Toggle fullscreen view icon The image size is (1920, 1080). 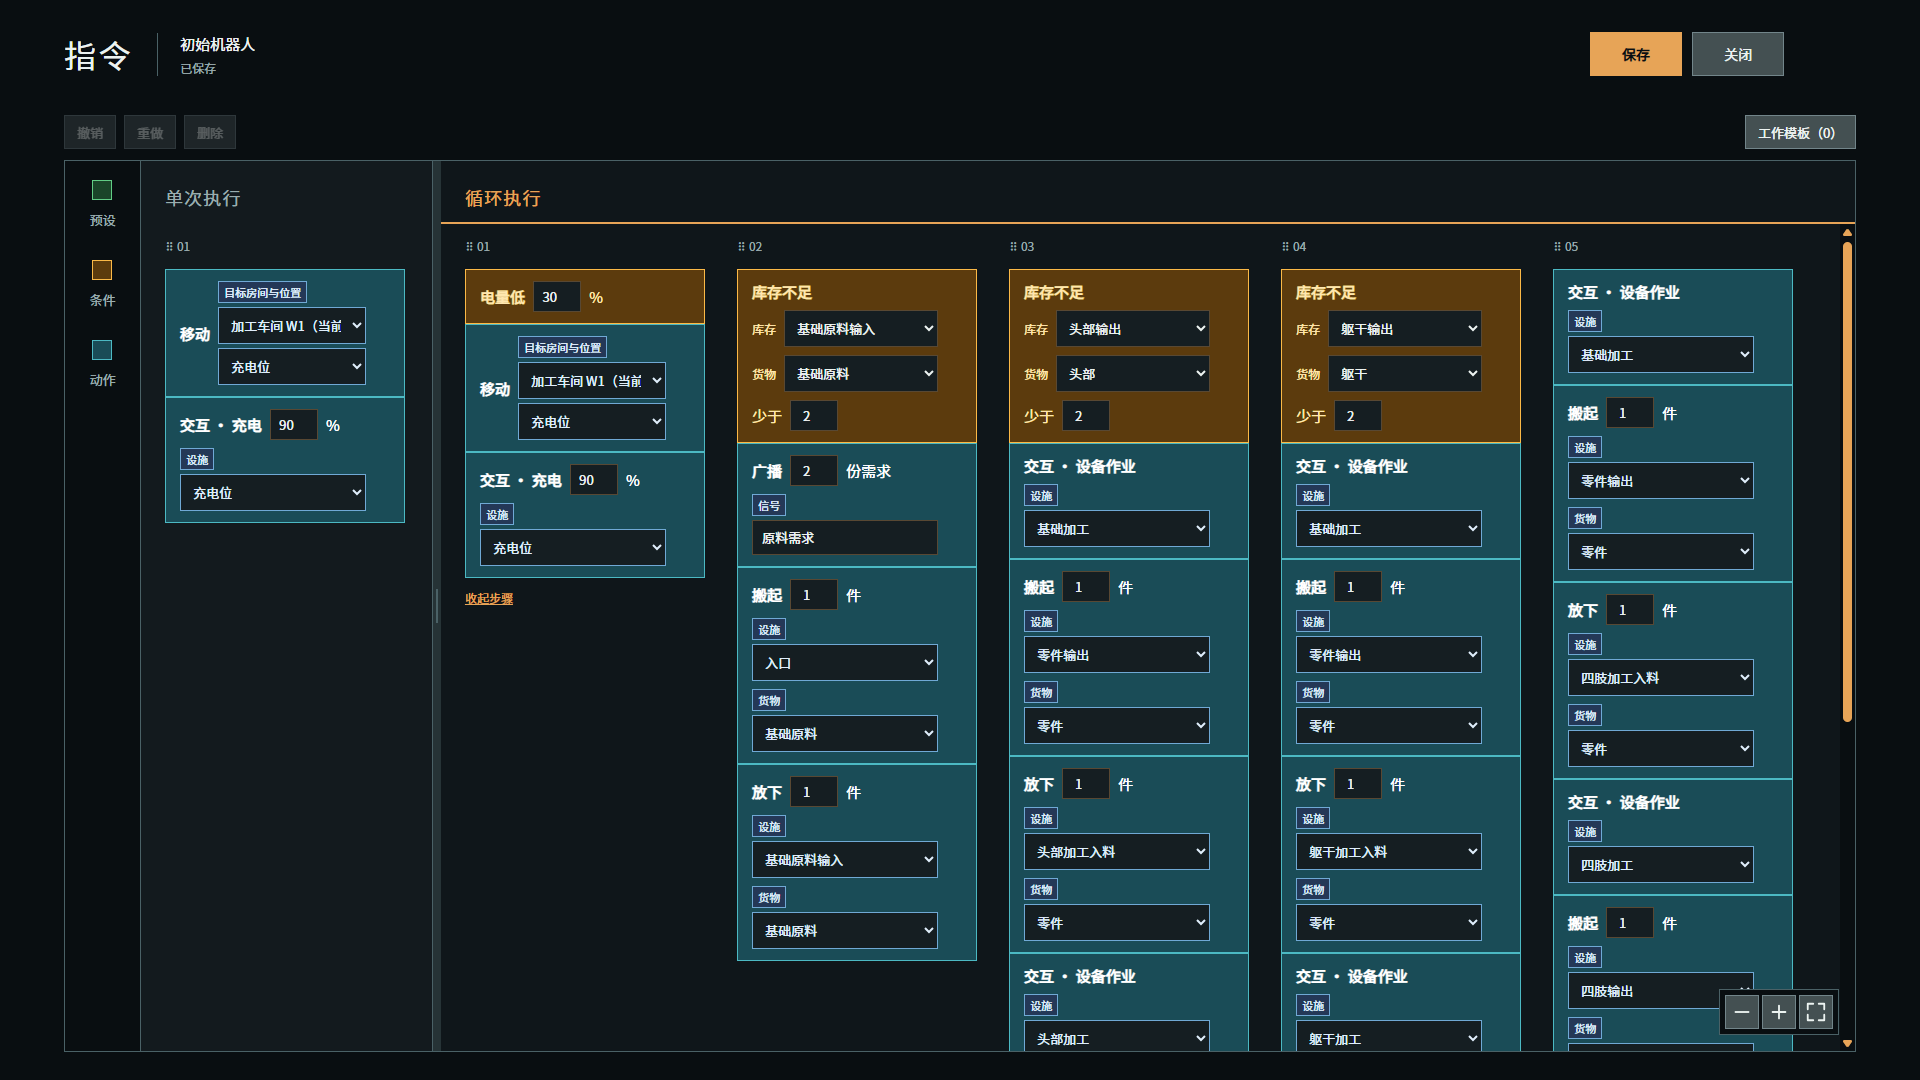(1816, 1012)
